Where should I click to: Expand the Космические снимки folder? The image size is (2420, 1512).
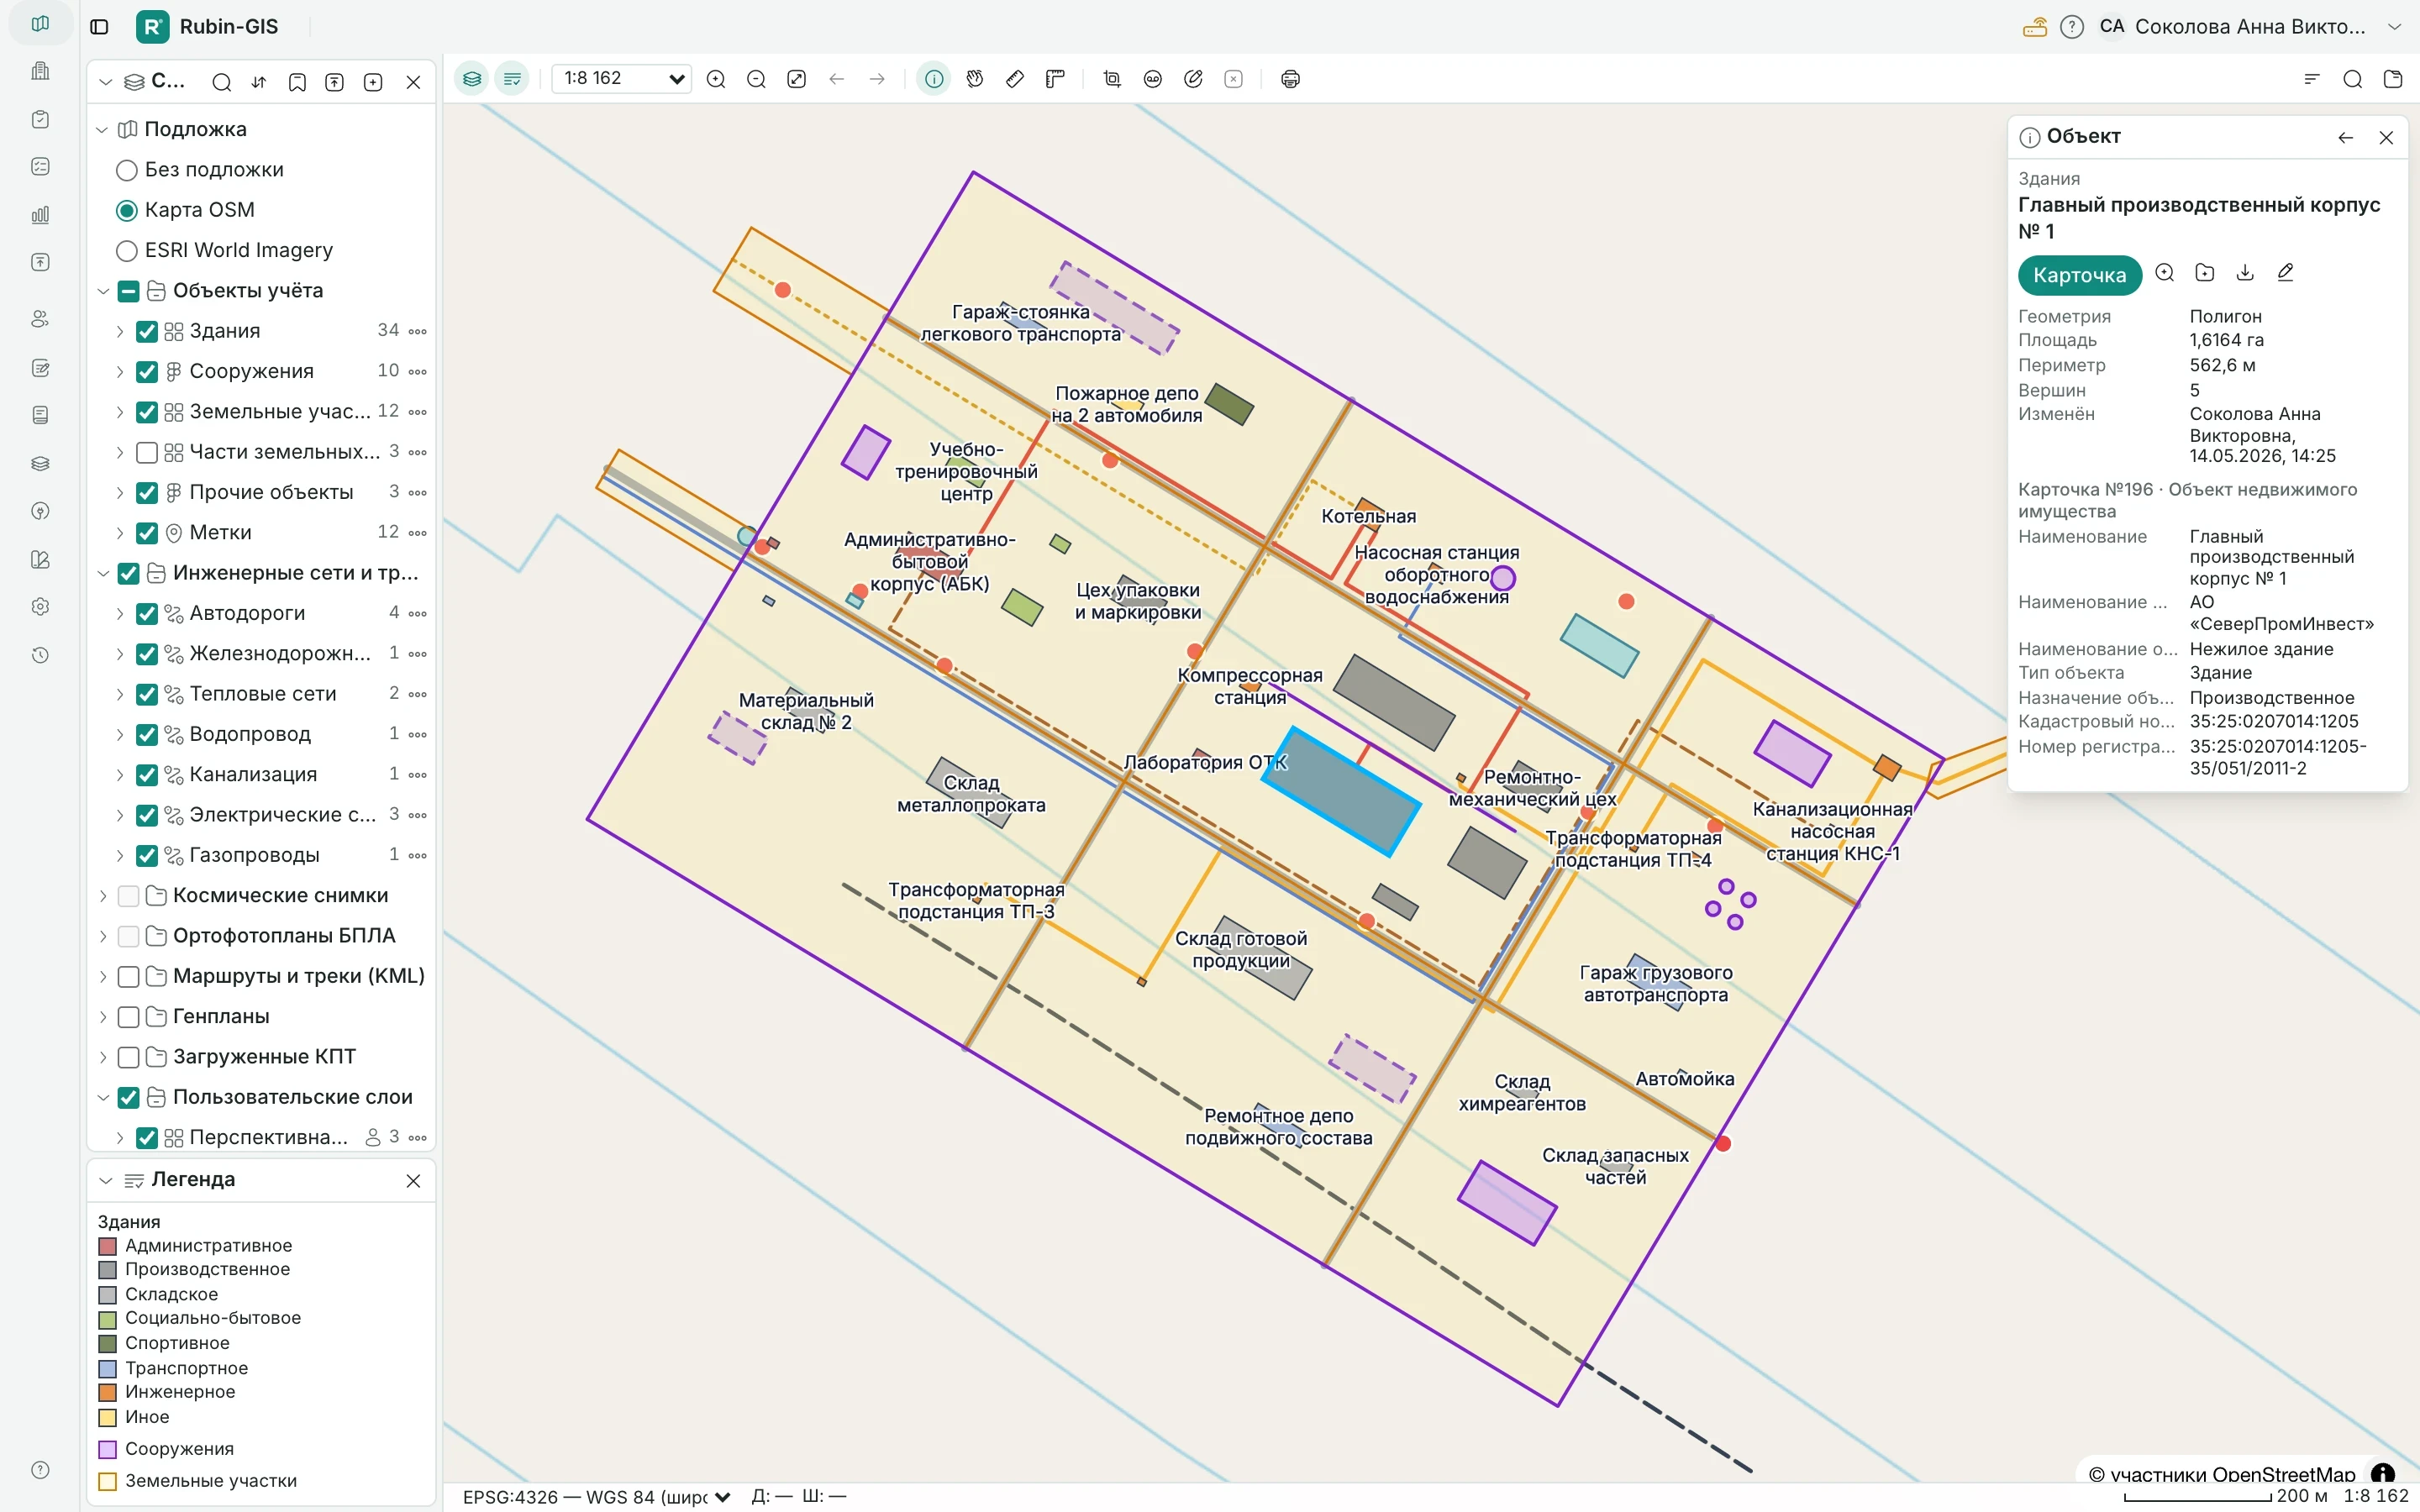click(103, 896)
